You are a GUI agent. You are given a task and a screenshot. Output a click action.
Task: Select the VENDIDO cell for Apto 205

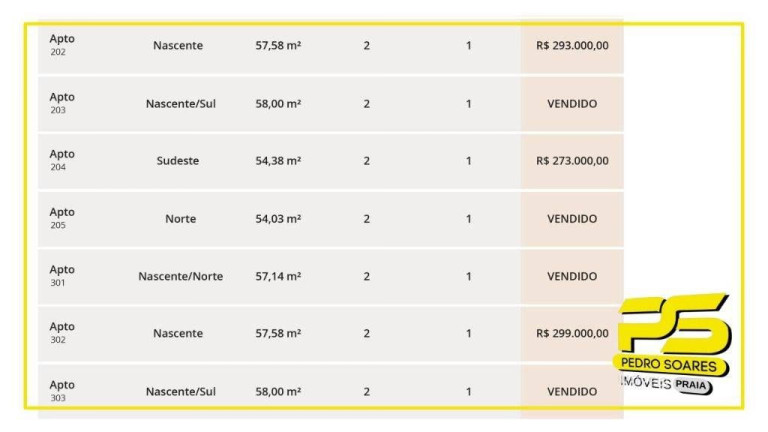click(572, 219)
